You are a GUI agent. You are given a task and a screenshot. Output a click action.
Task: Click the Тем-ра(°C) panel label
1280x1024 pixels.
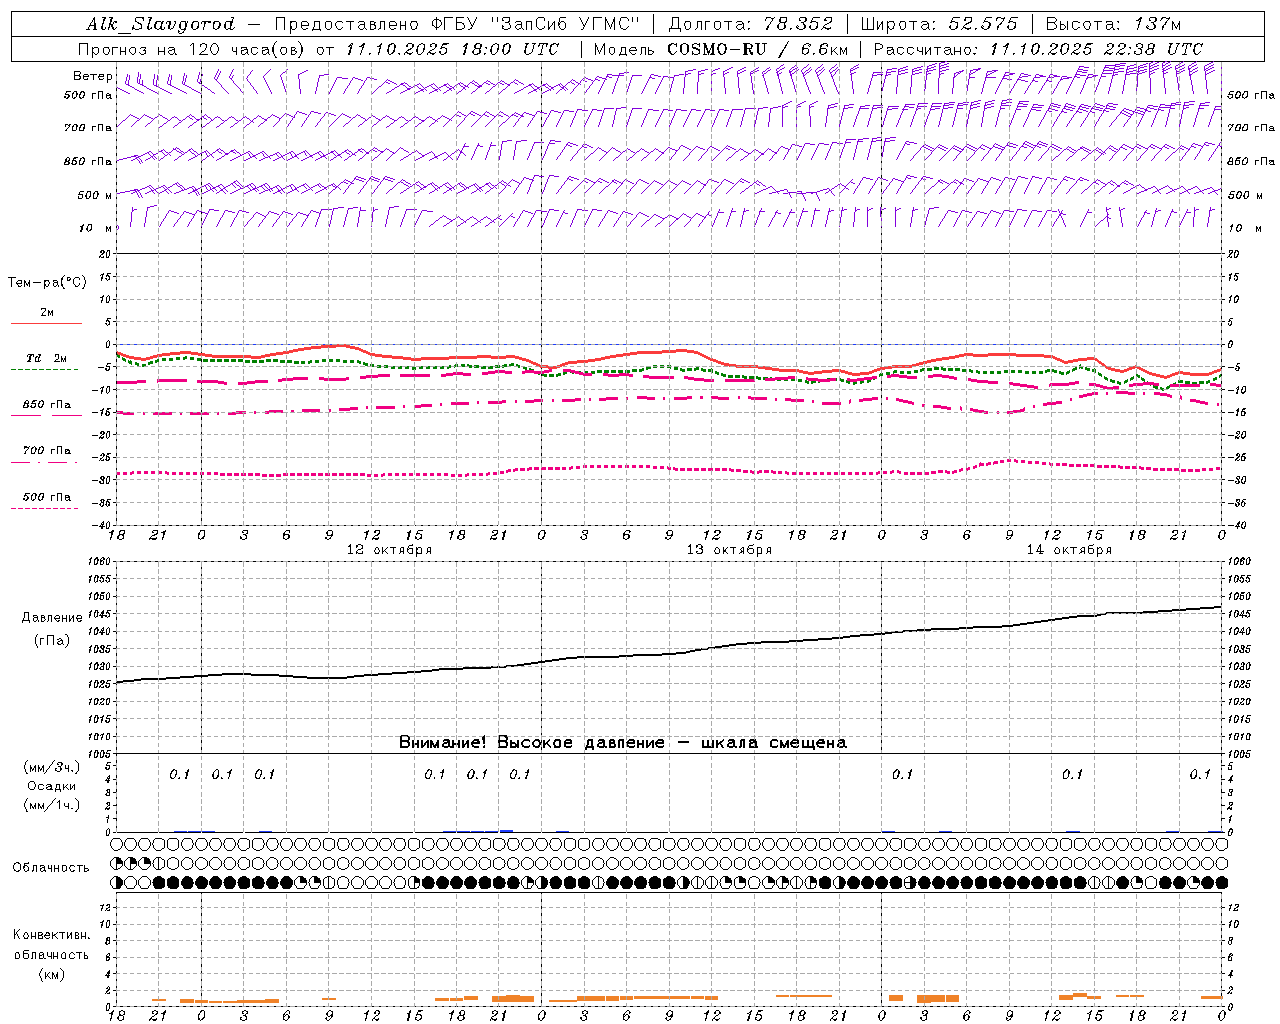(x=47, y=283)
